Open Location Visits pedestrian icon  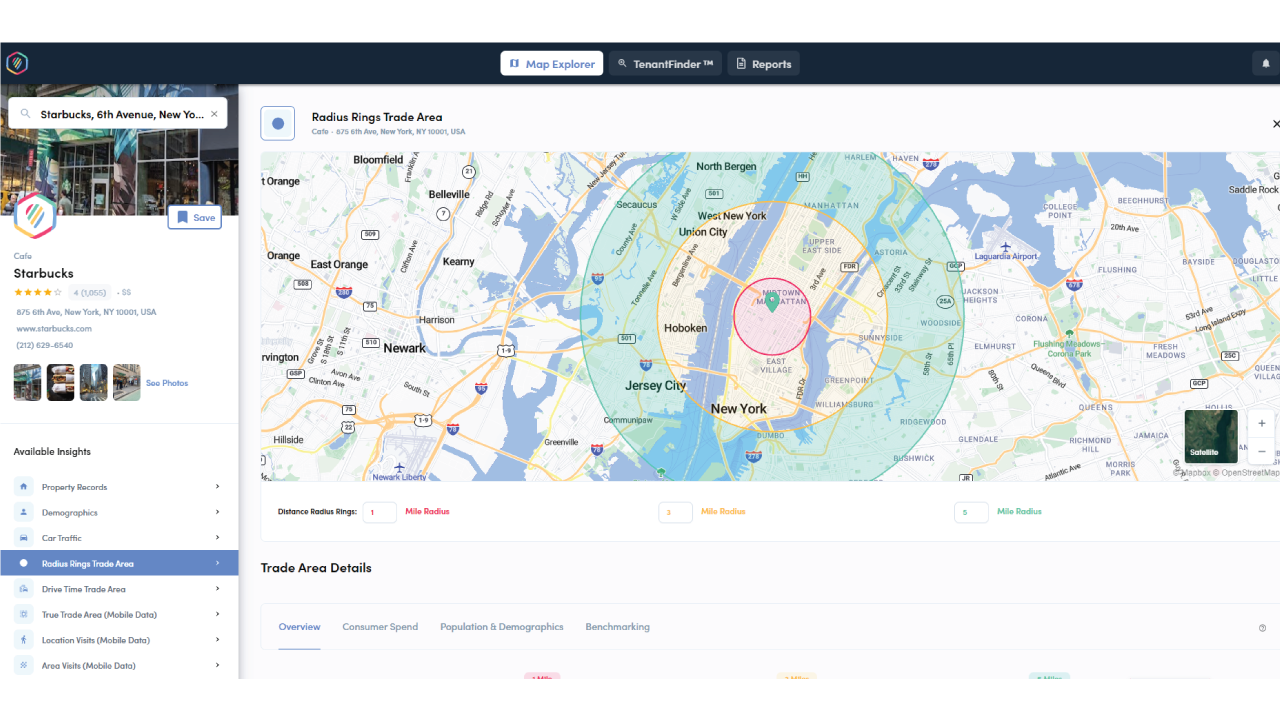point(22,639)
